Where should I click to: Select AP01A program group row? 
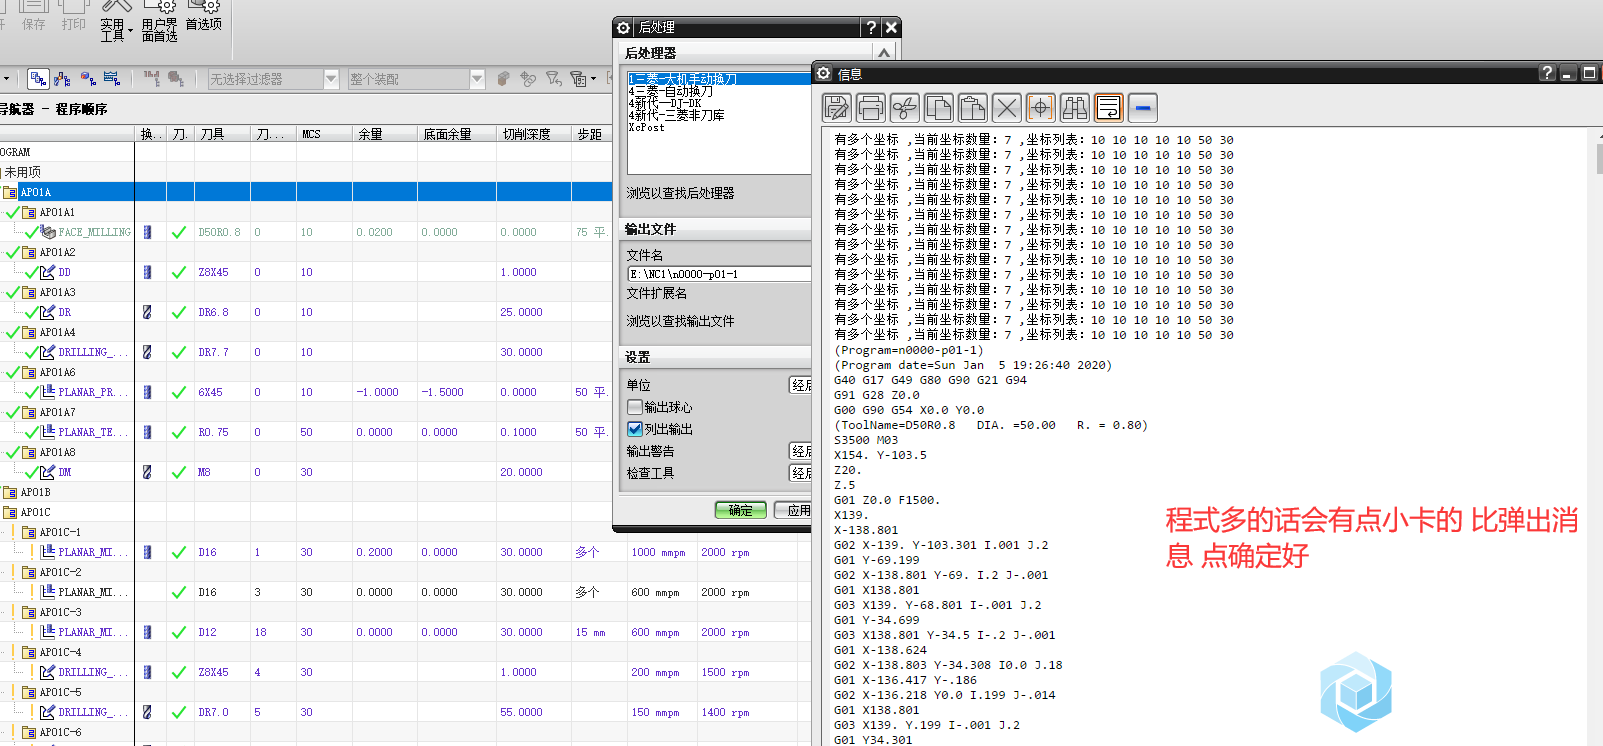[306, 192]
